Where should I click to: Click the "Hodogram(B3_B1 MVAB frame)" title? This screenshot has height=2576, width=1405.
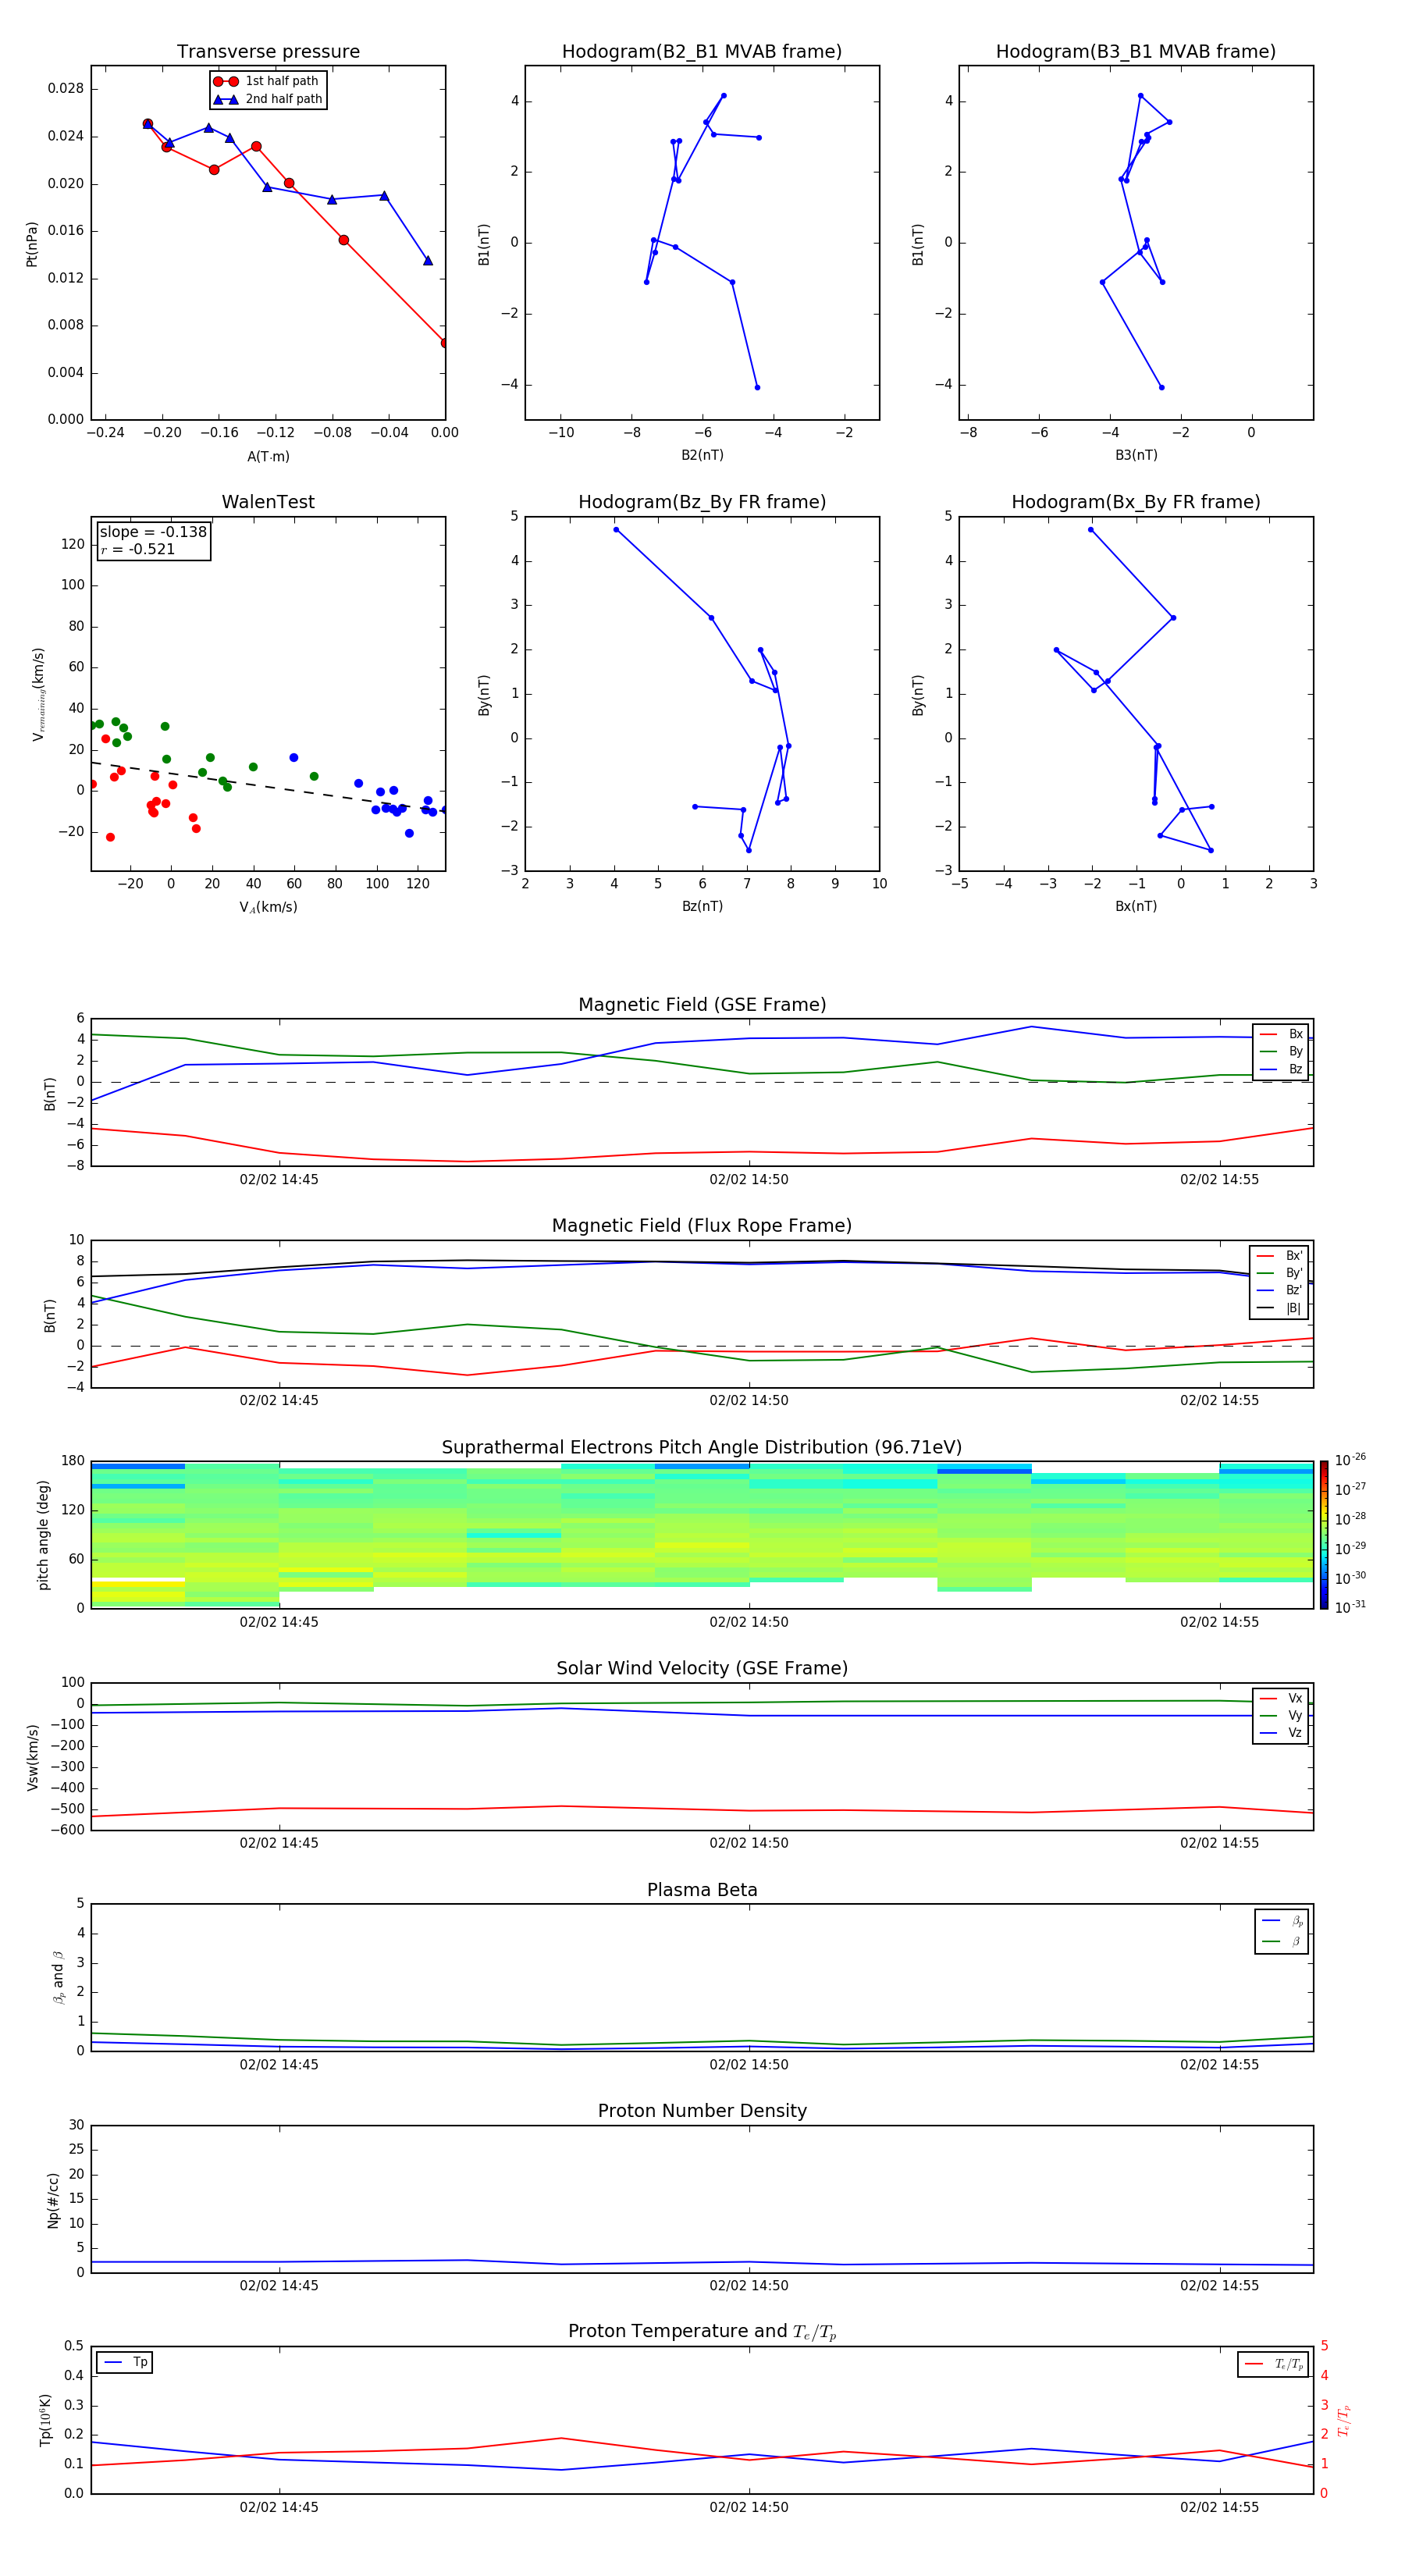pos(1136,52)
